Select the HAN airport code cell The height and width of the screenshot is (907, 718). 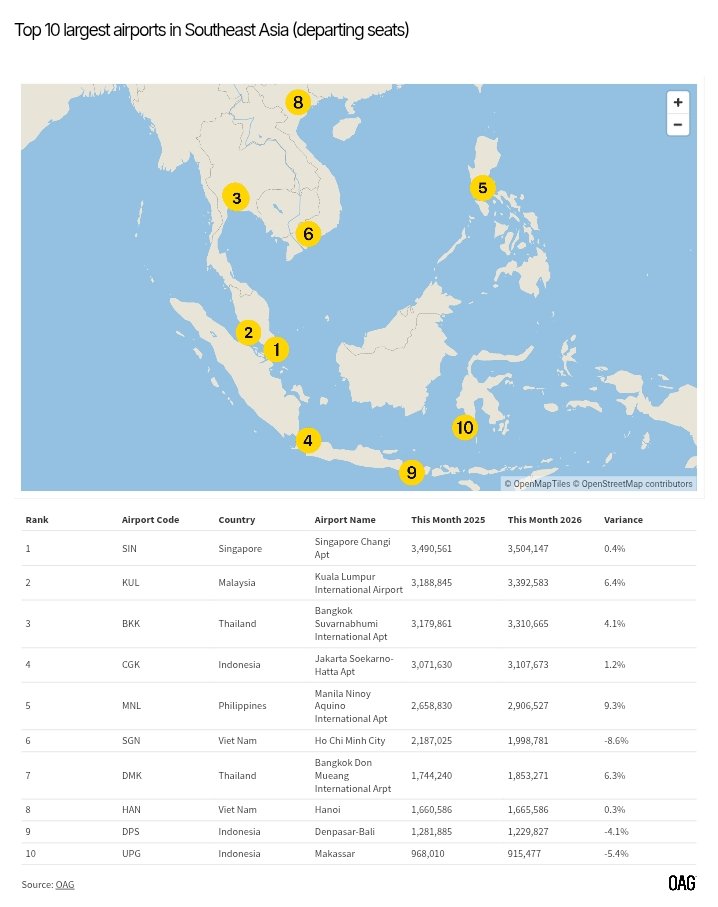[x=131, y=810]
